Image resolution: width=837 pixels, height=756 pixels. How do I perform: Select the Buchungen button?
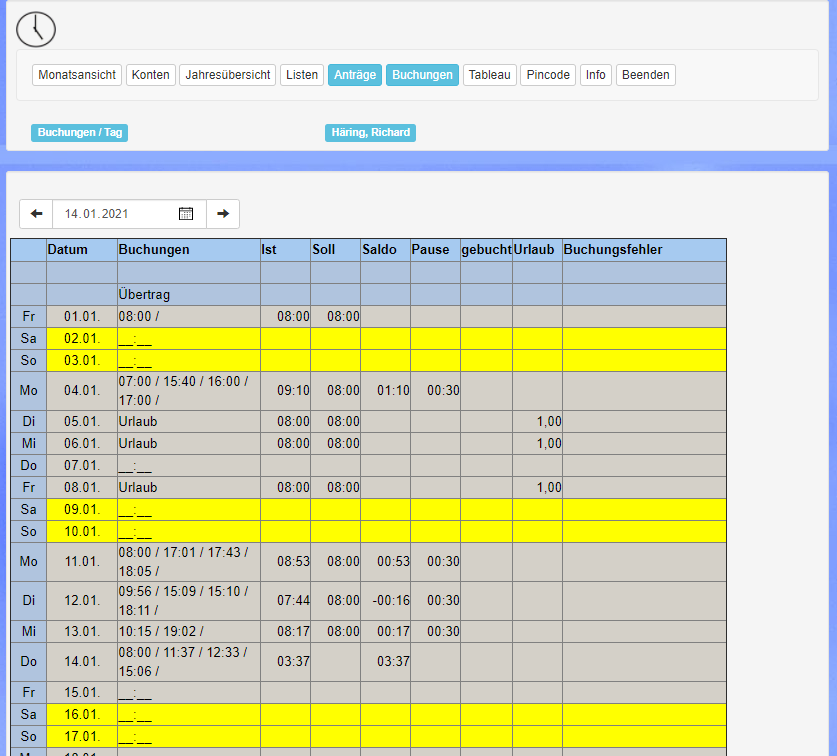coord(422,75)
